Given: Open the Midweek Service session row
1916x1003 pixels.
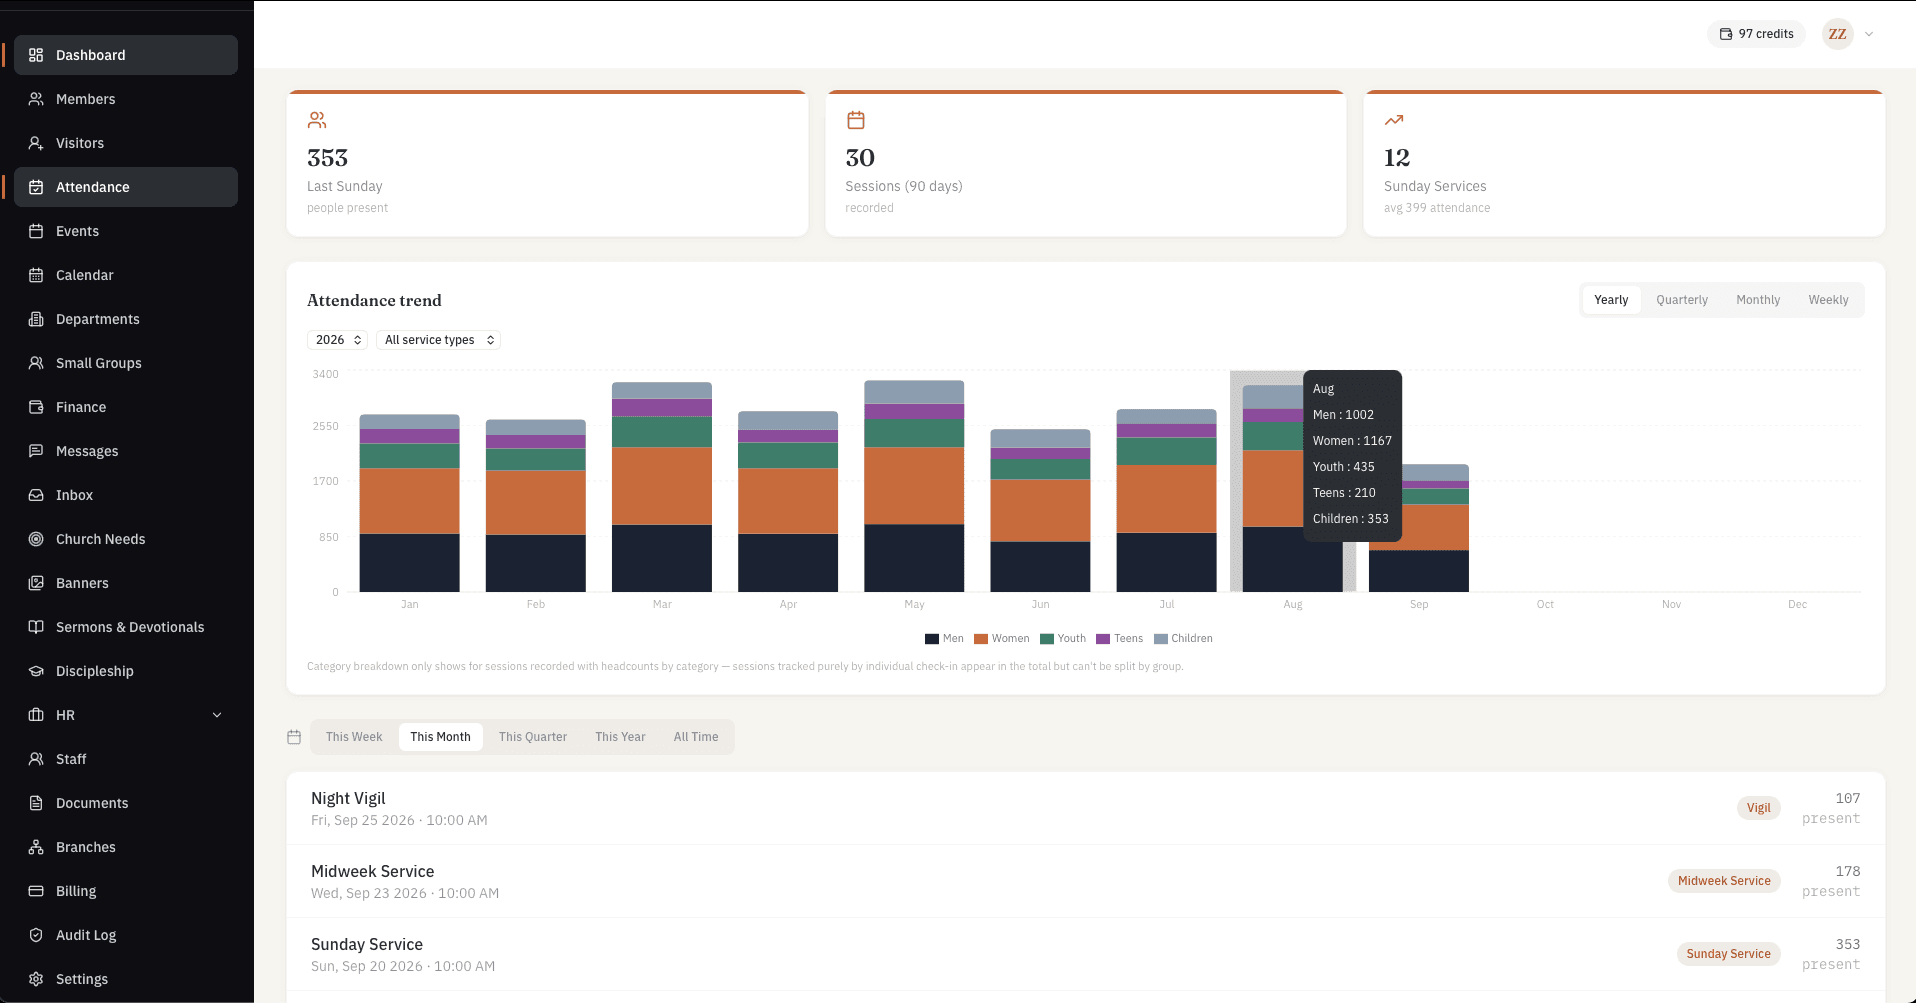Looking at the screenshot, I should point(1086,881).
